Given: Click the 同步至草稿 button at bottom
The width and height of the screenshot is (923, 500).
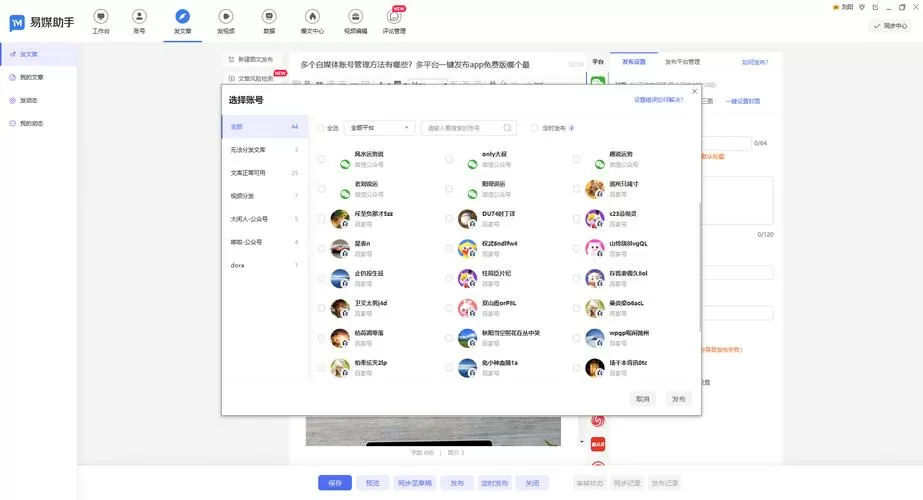Looking at the screenshot, I should coord(414,483).
